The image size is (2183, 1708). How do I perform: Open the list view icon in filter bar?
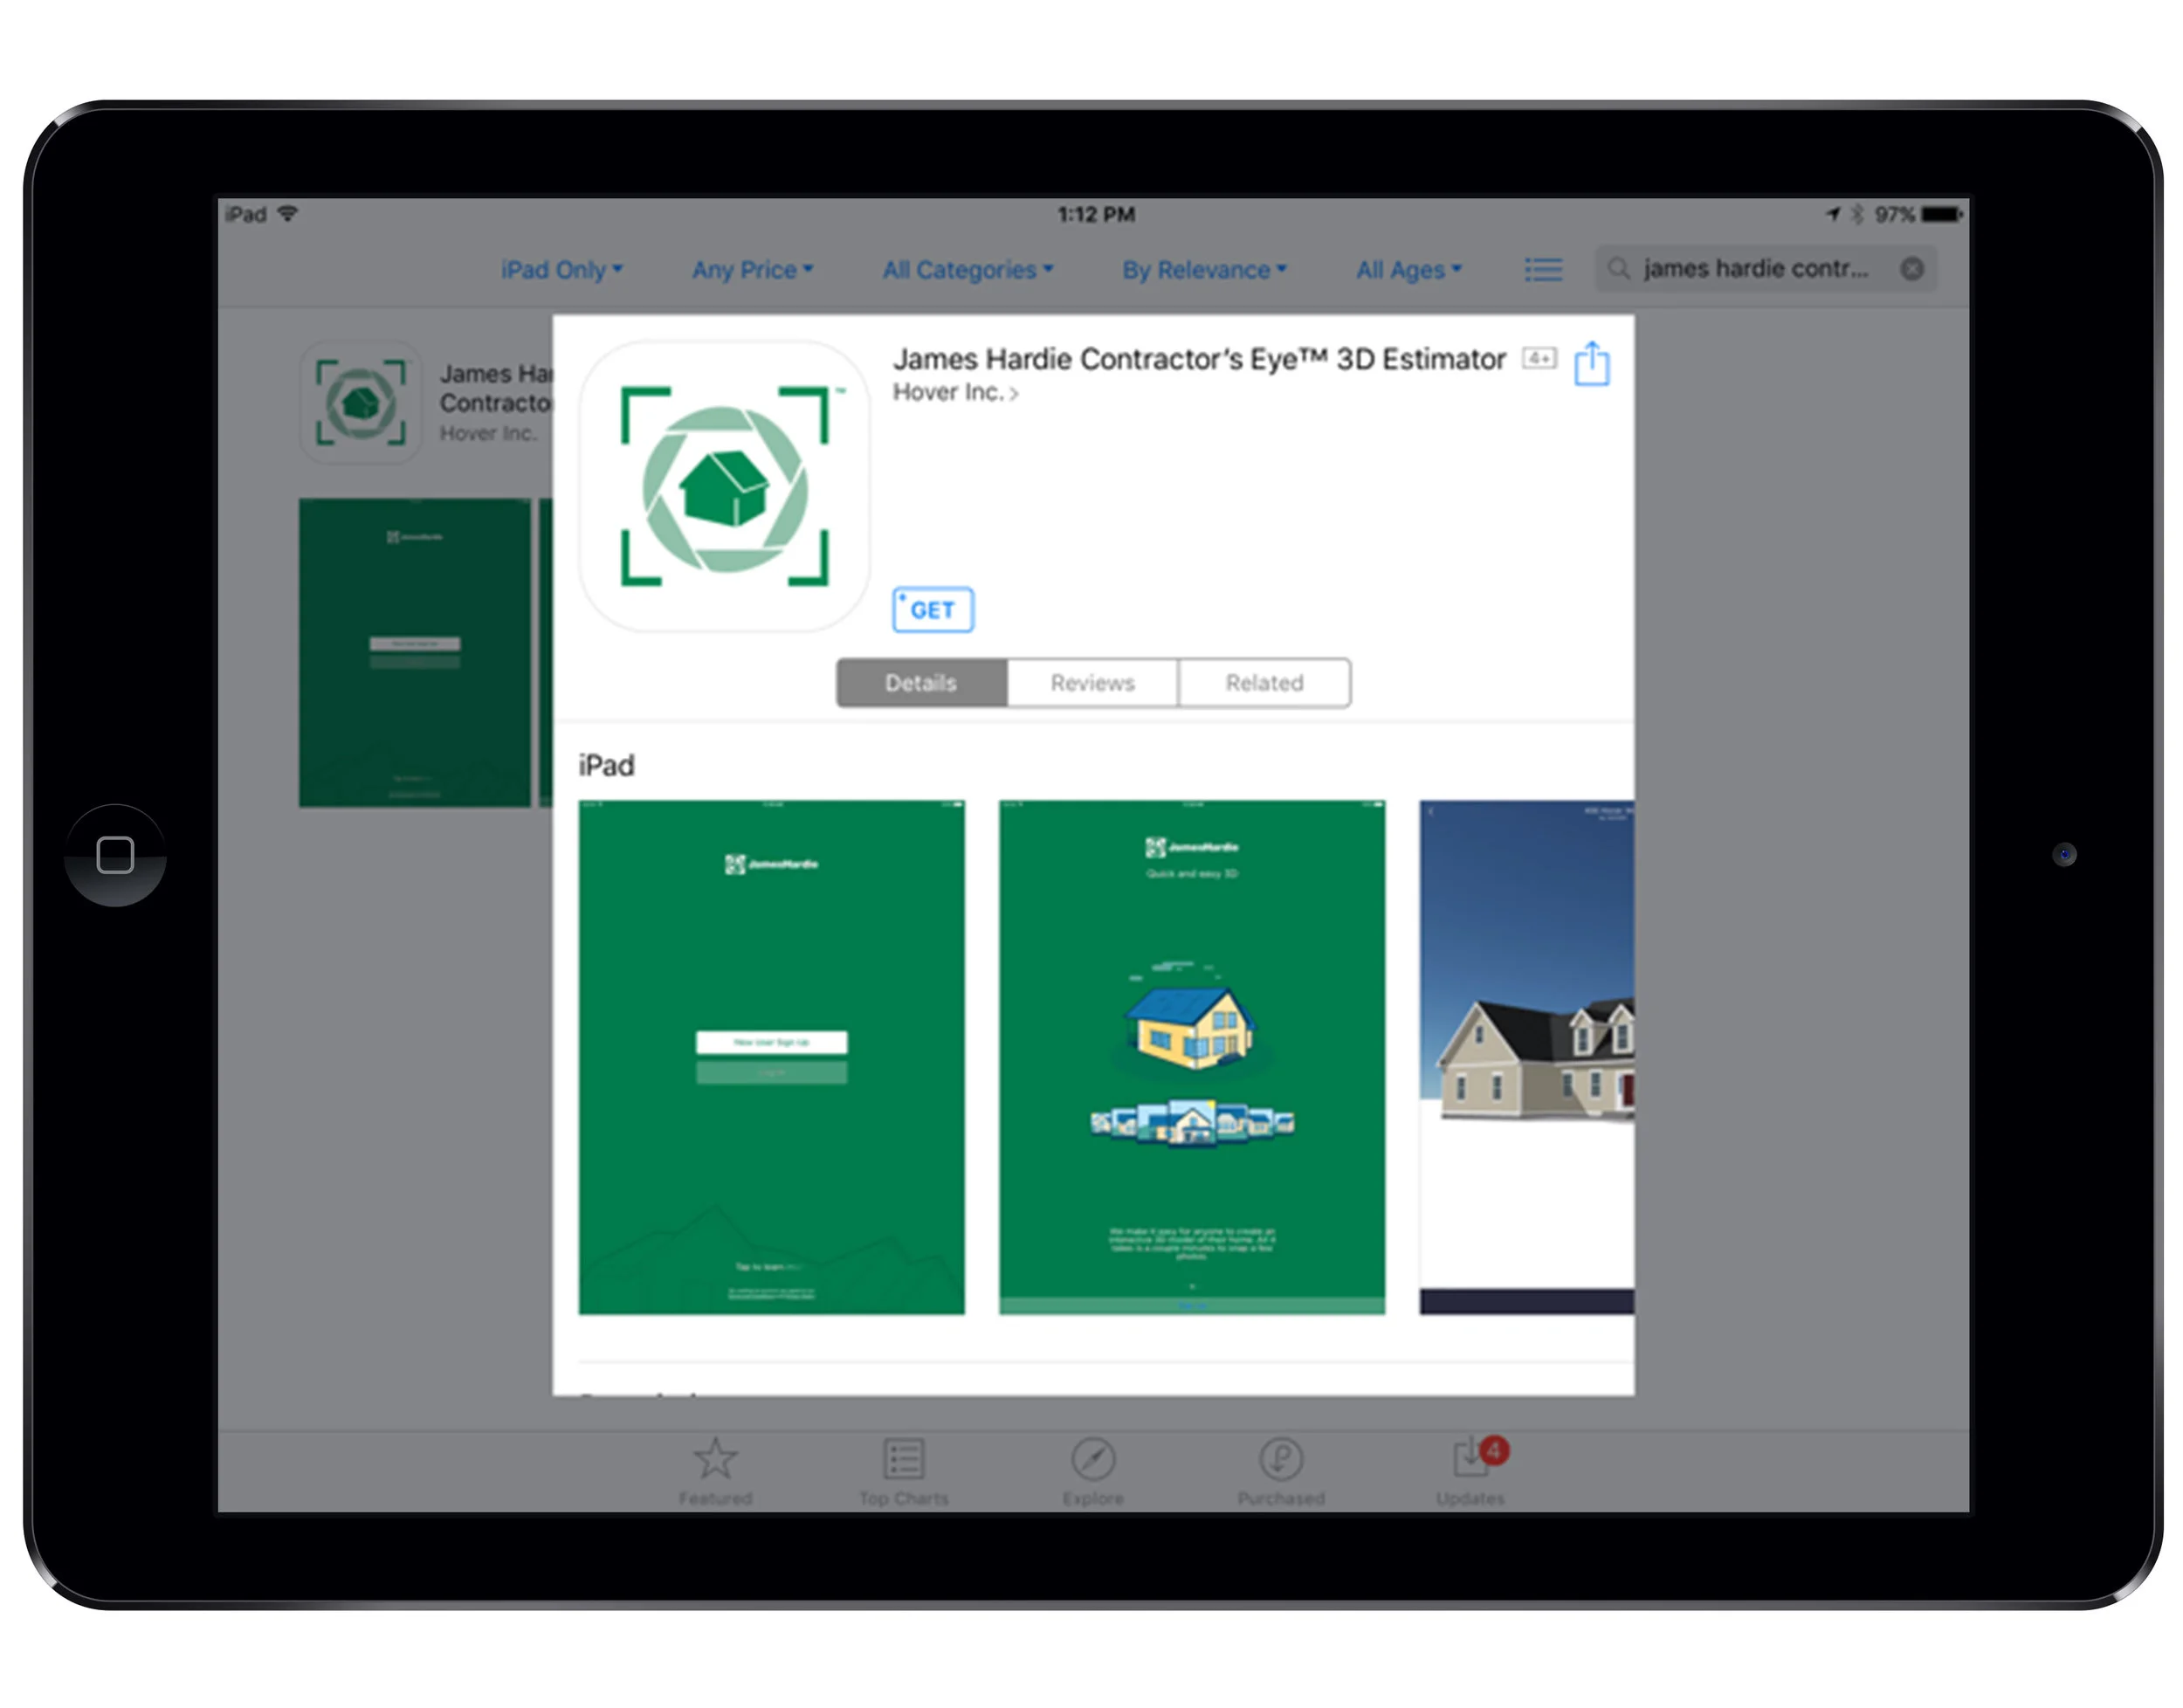1543,270
